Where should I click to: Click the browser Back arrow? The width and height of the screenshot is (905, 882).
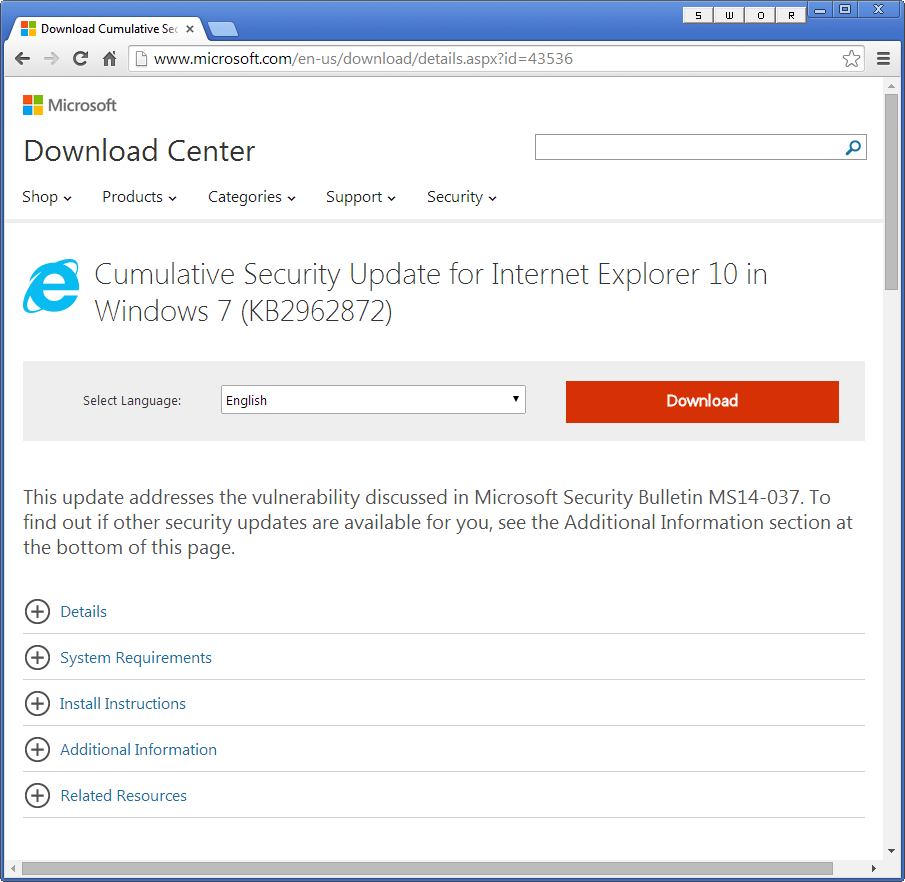22,59
